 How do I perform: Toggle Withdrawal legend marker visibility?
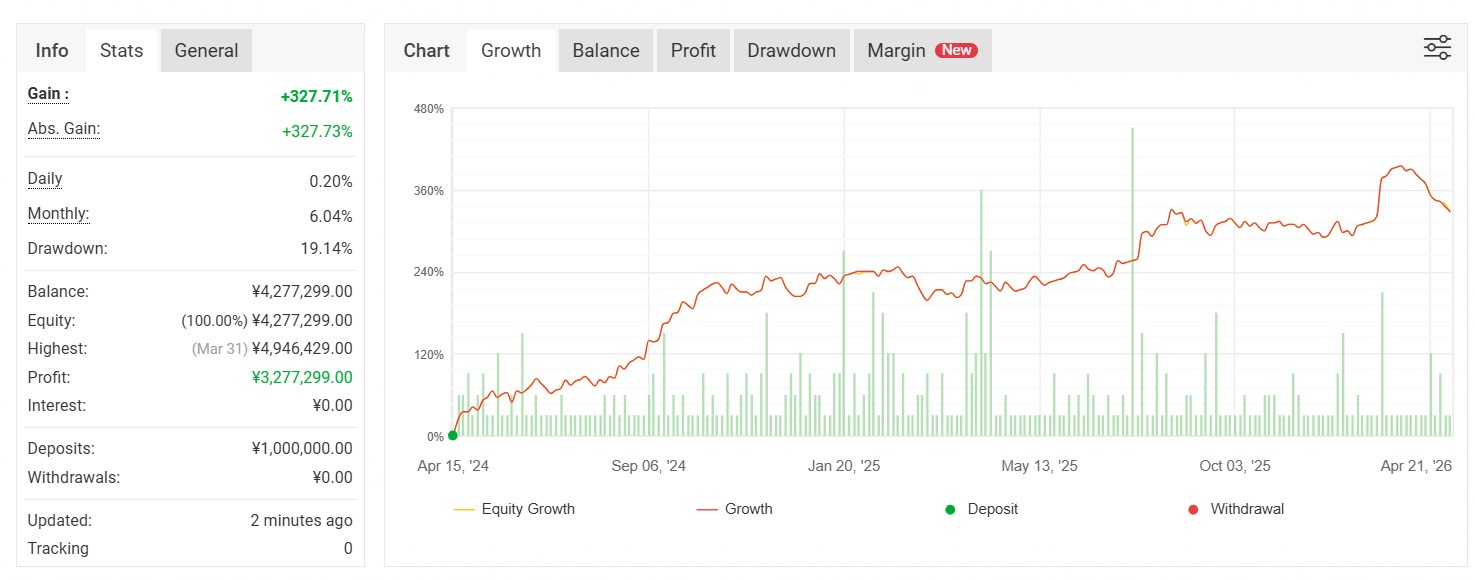[x=1236, y=509]
